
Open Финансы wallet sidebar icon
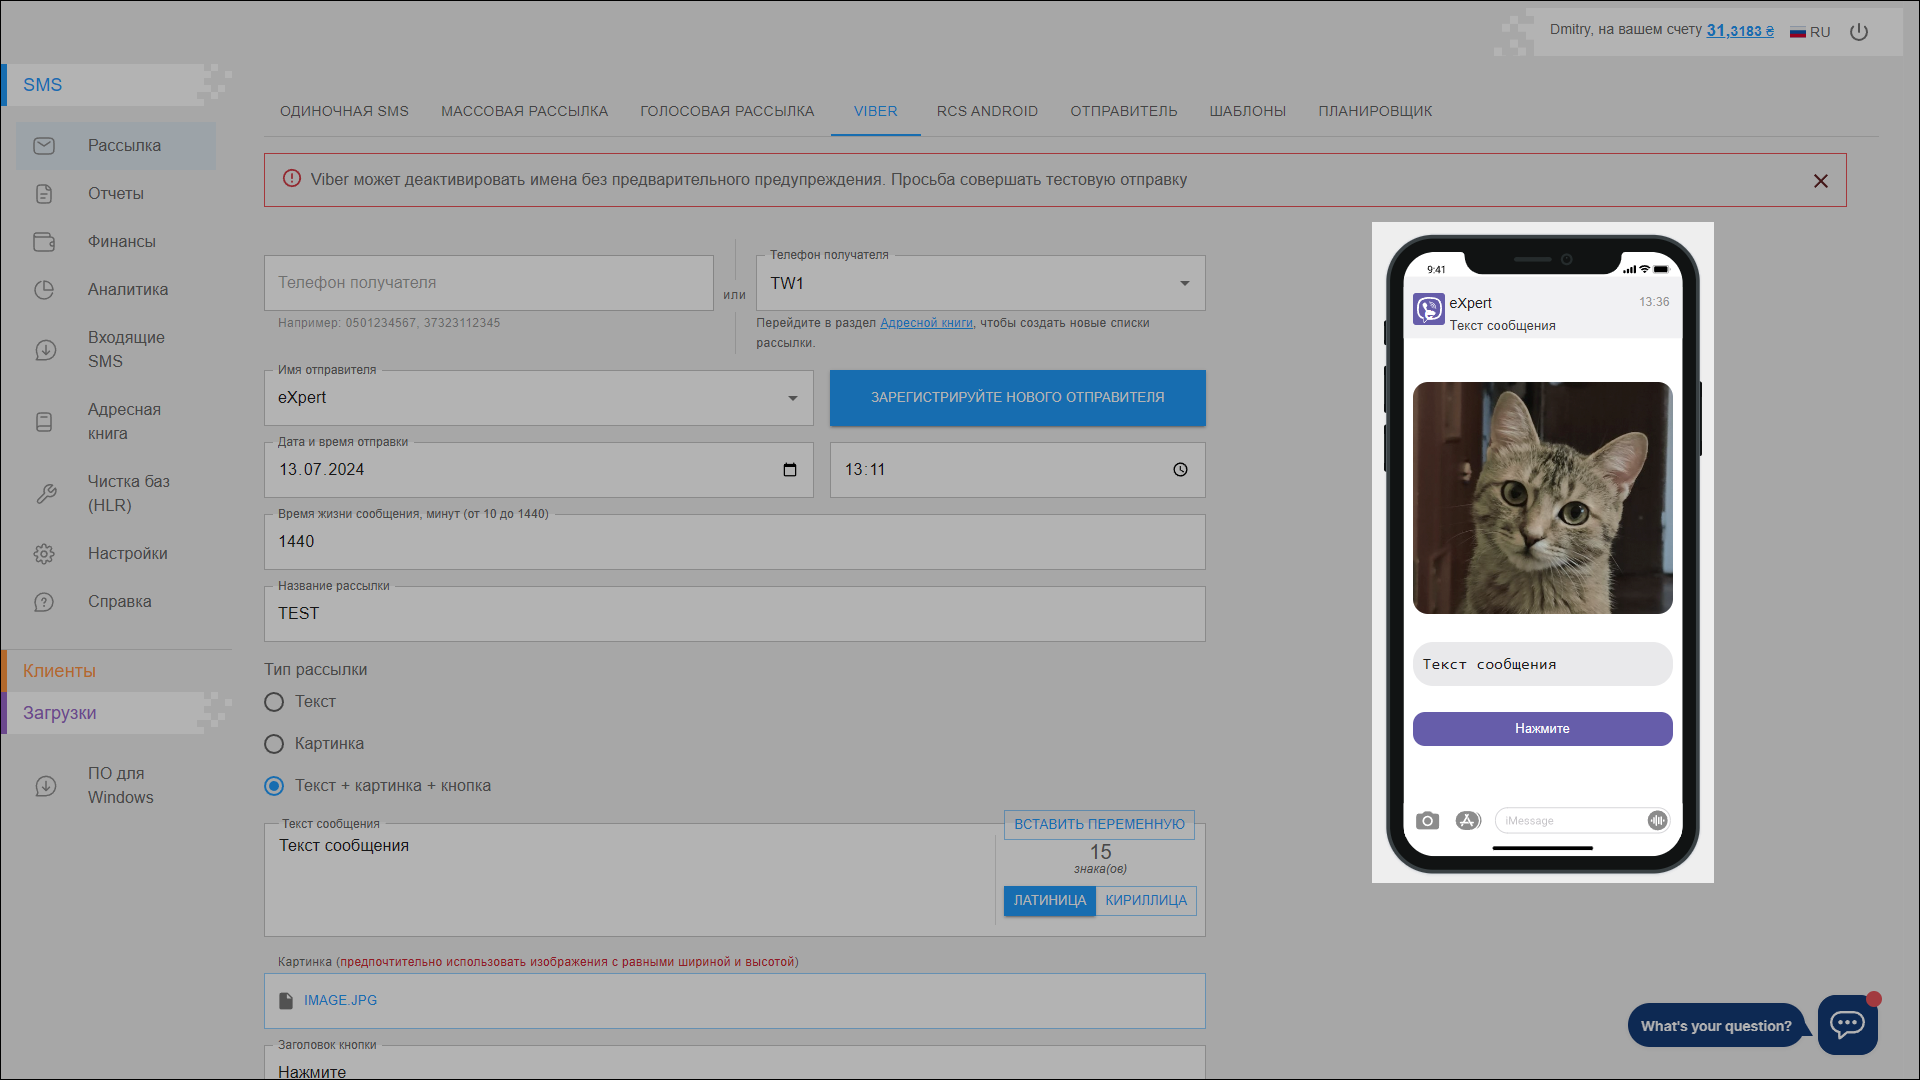point(44,242)
